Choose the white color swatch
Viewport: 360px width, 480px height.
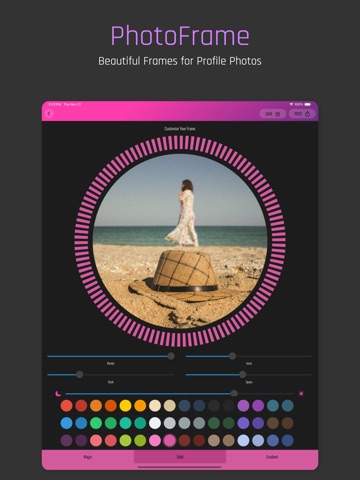point(155,423)
